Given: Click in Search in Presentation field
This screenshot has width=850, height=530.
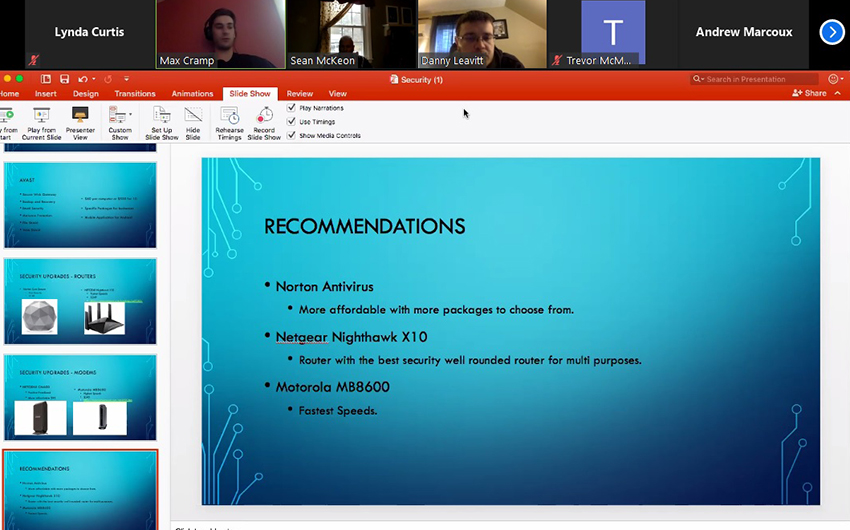Looking at the screenshot, I should tap(754, 79).
